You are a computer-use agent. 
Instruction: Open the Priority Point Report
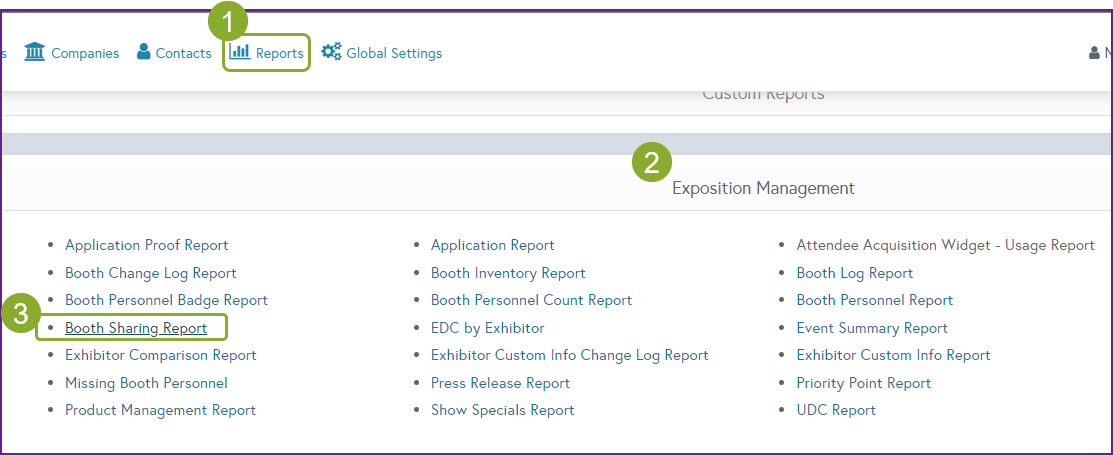(863, 383)
